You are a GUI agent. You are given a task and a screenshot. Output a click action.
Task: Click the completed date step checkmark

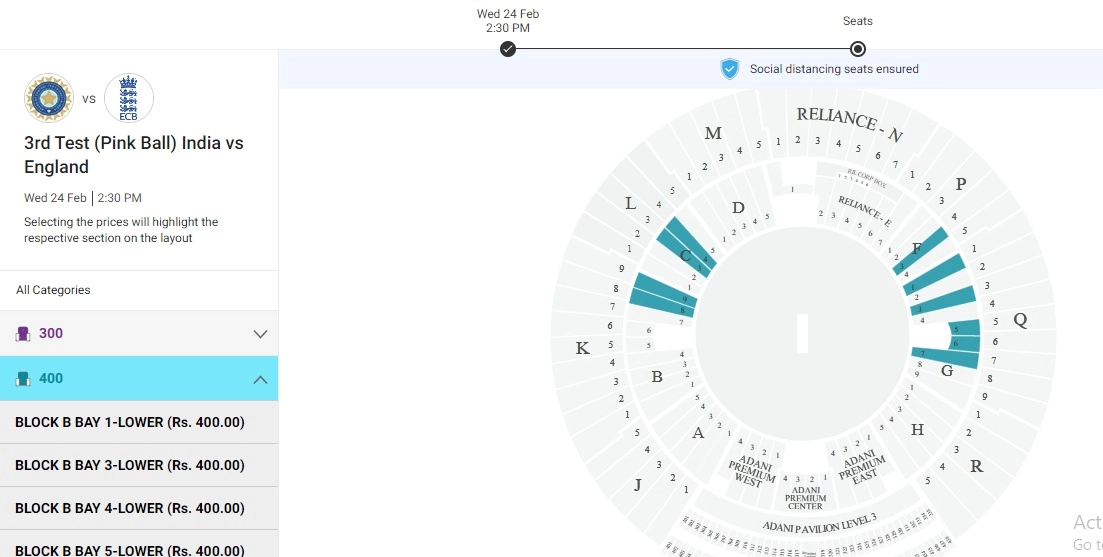tap(508, 49)
